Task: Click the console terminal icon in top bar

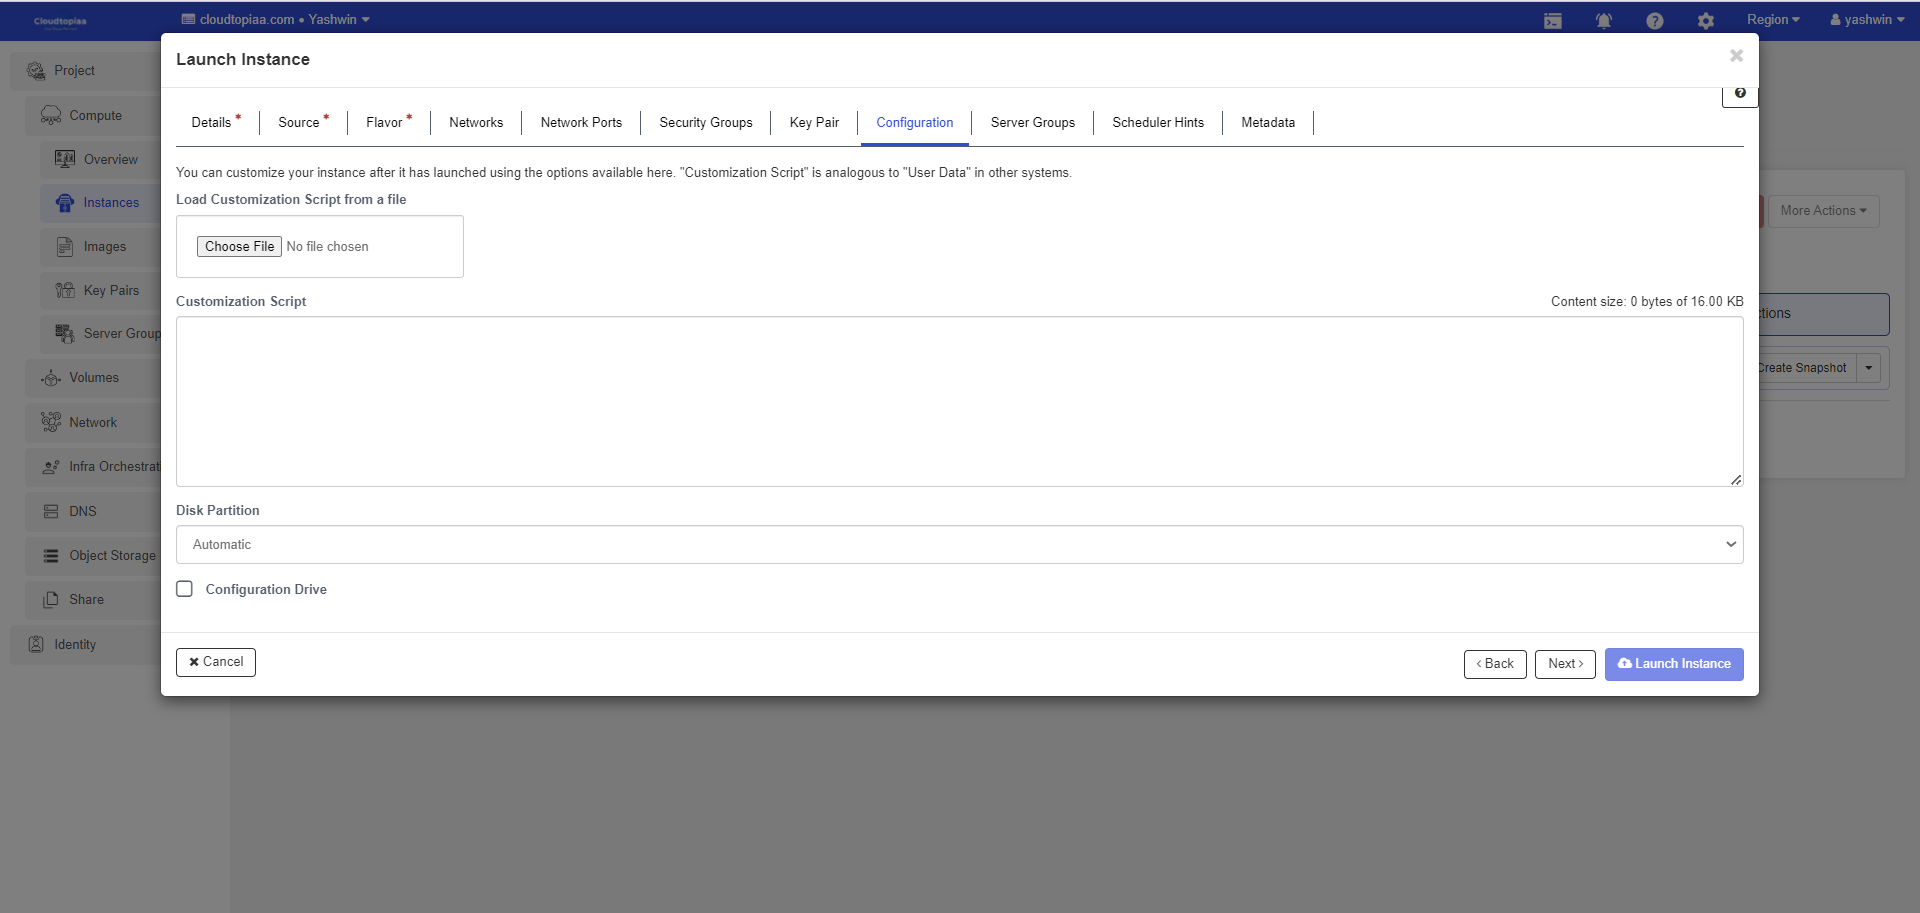Action: point(1552,21)
